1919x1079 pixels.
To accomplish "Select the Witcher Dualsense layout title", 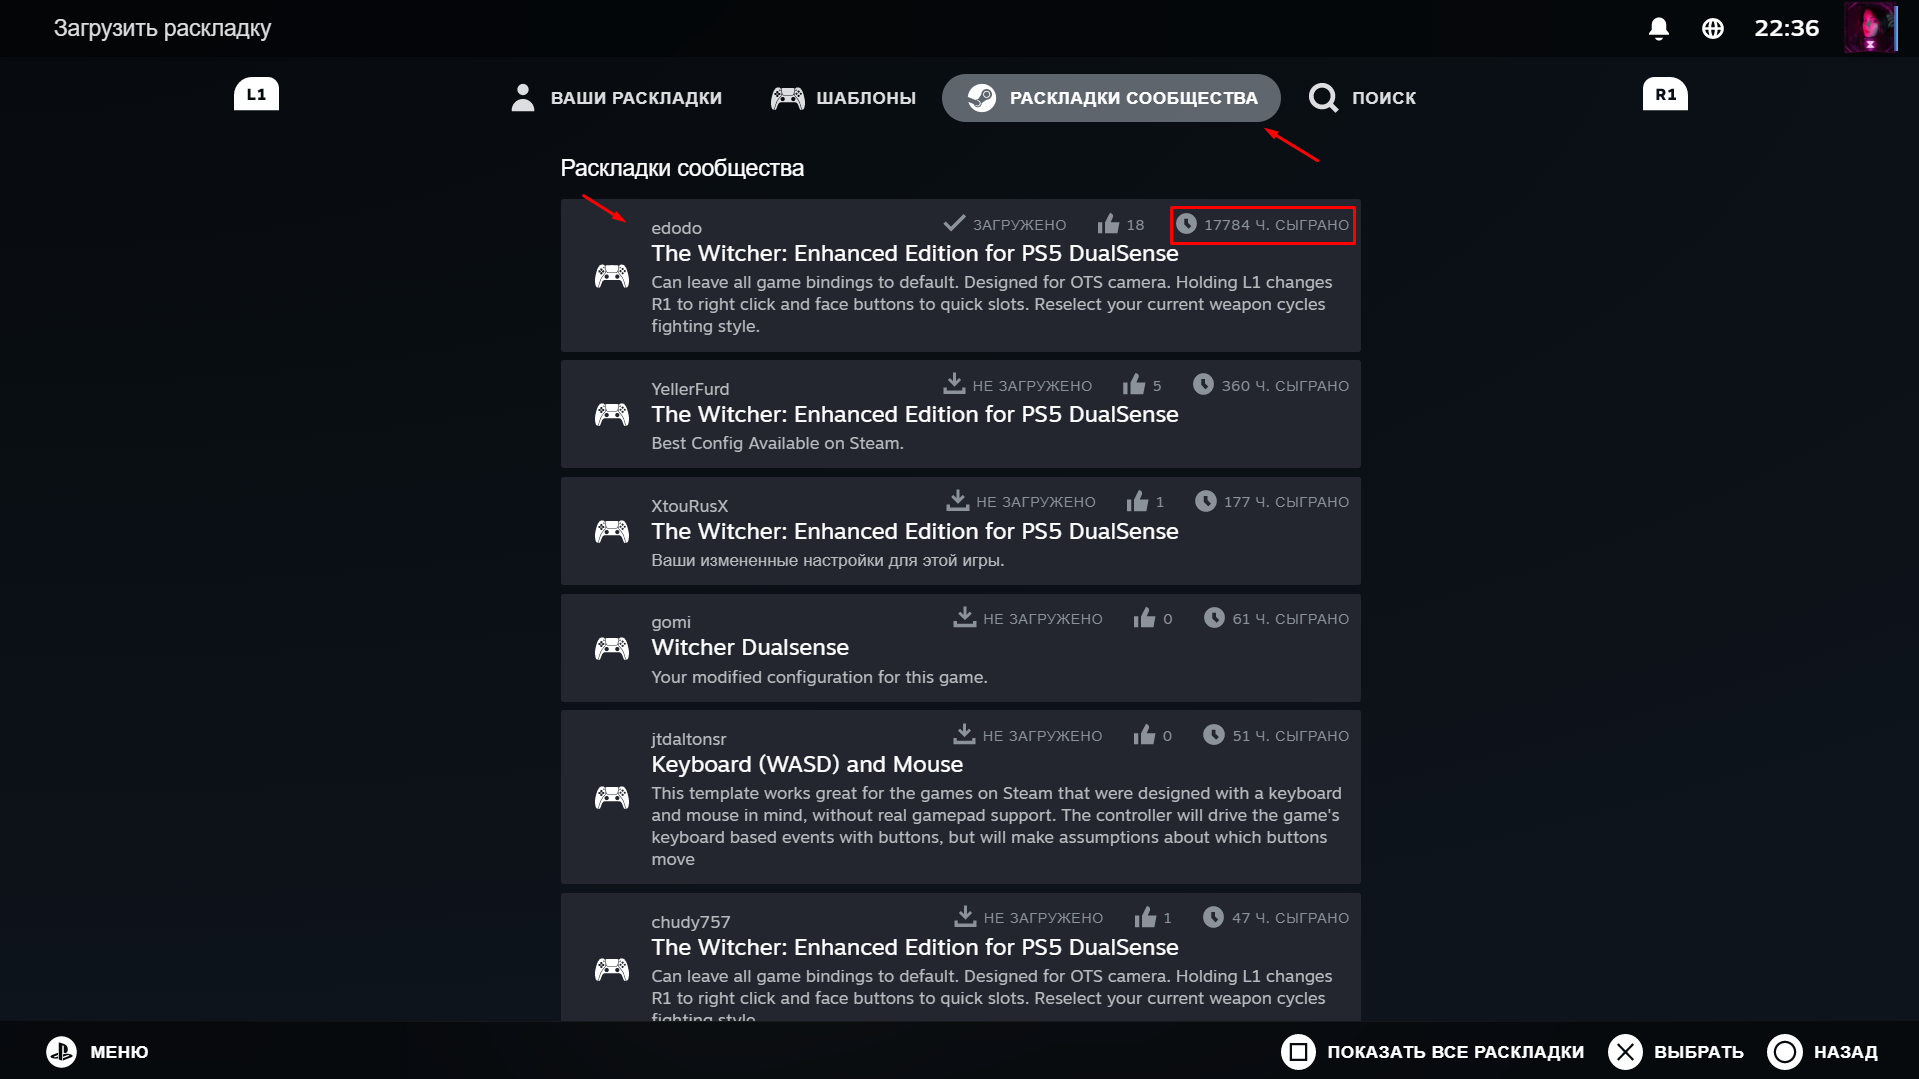I will (x=750, y=648).
